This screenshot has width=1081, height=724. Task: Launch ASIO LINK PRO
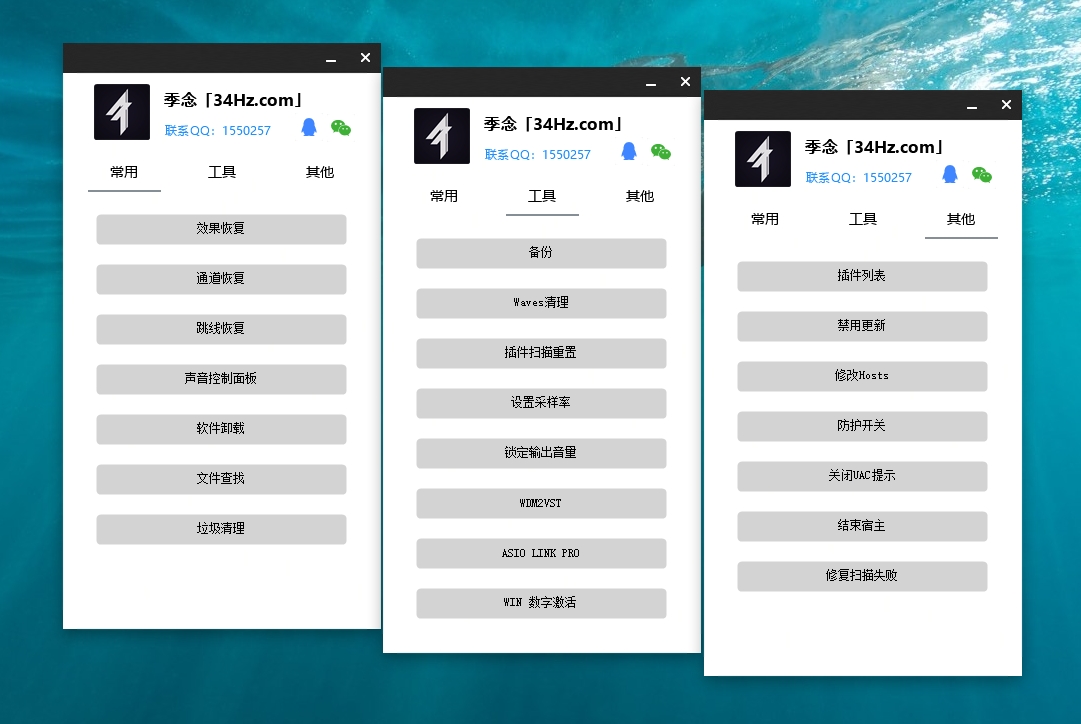(x=541, y=553)
